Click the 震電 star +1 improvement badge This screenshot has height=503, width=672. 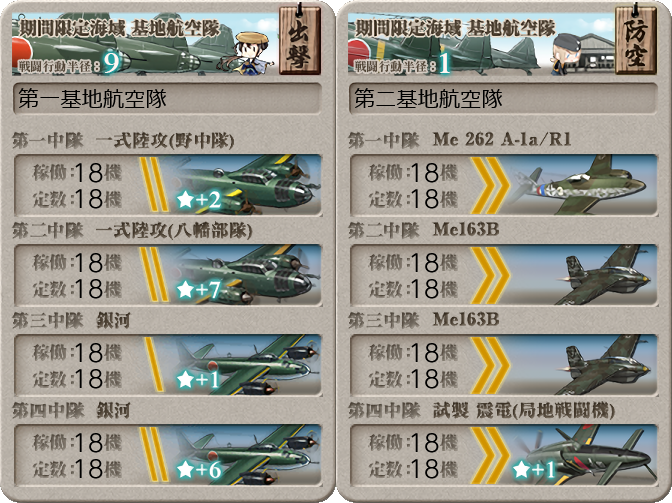pos(534,470)
